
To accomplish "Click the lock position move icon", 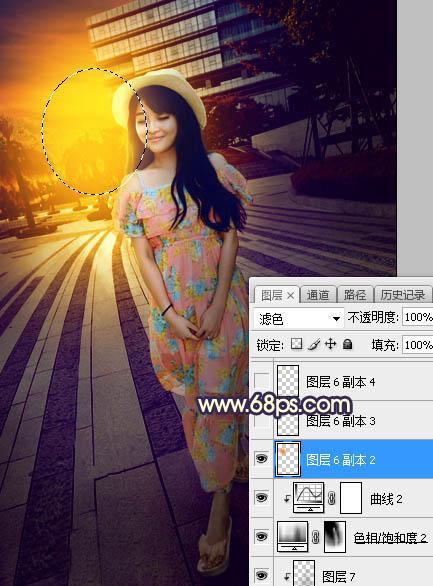I will (331, 344).
